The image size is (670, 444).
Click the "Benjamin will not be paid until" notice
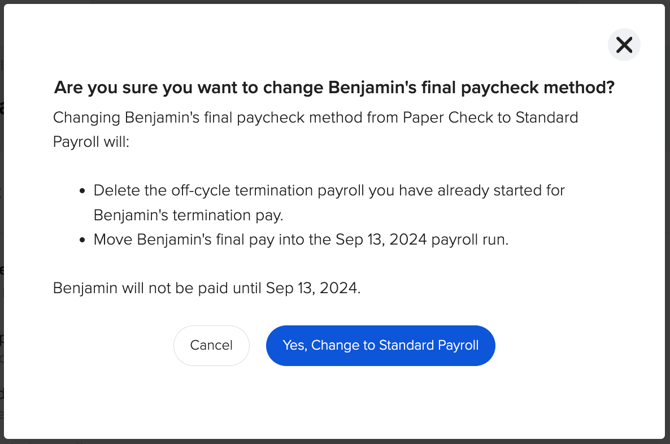tap(156, 288)
